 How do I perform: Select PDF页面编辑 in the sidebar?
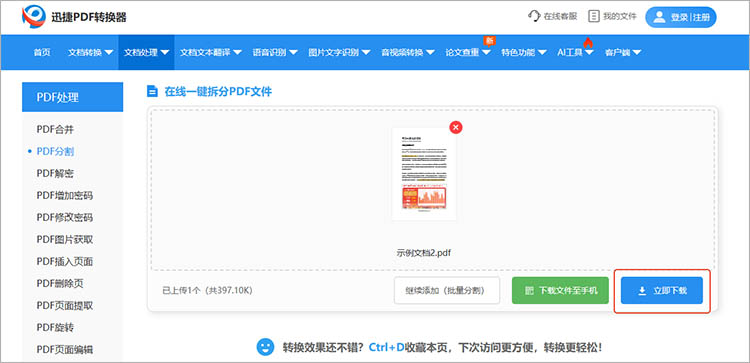coord(65,350)
